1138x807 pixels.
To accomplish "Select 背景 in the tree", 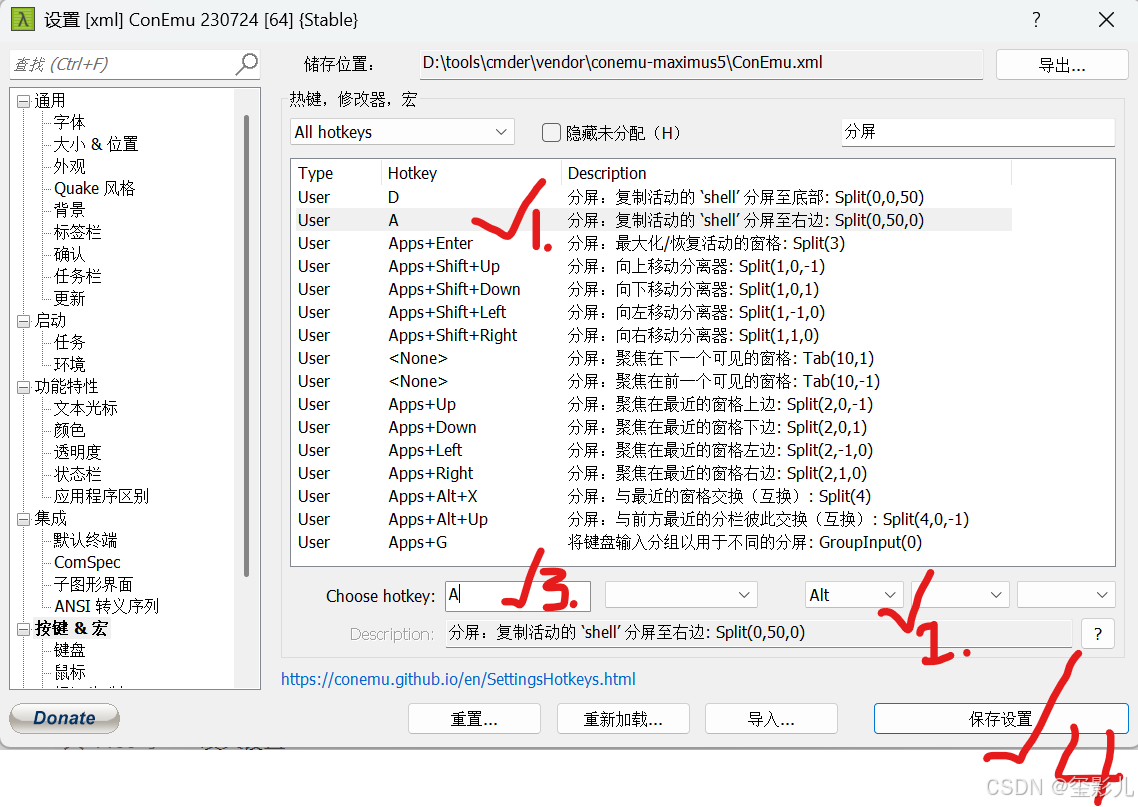I will coord(70,210).
